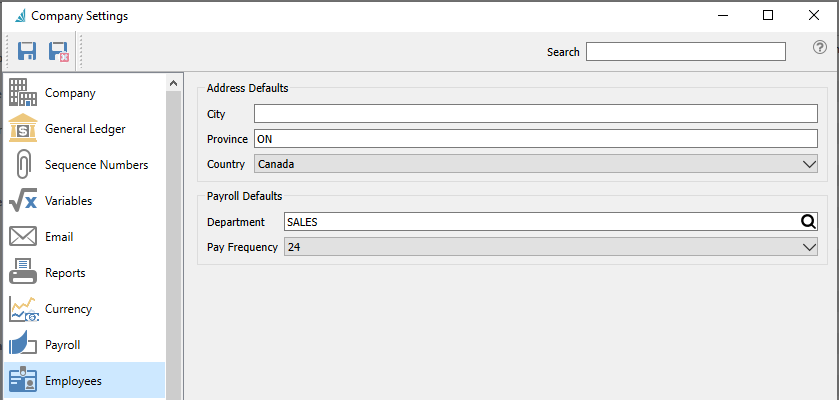Viewport: 839px width, 400px height.
Task: Open the help question mark icon
Action: [820, 48]
